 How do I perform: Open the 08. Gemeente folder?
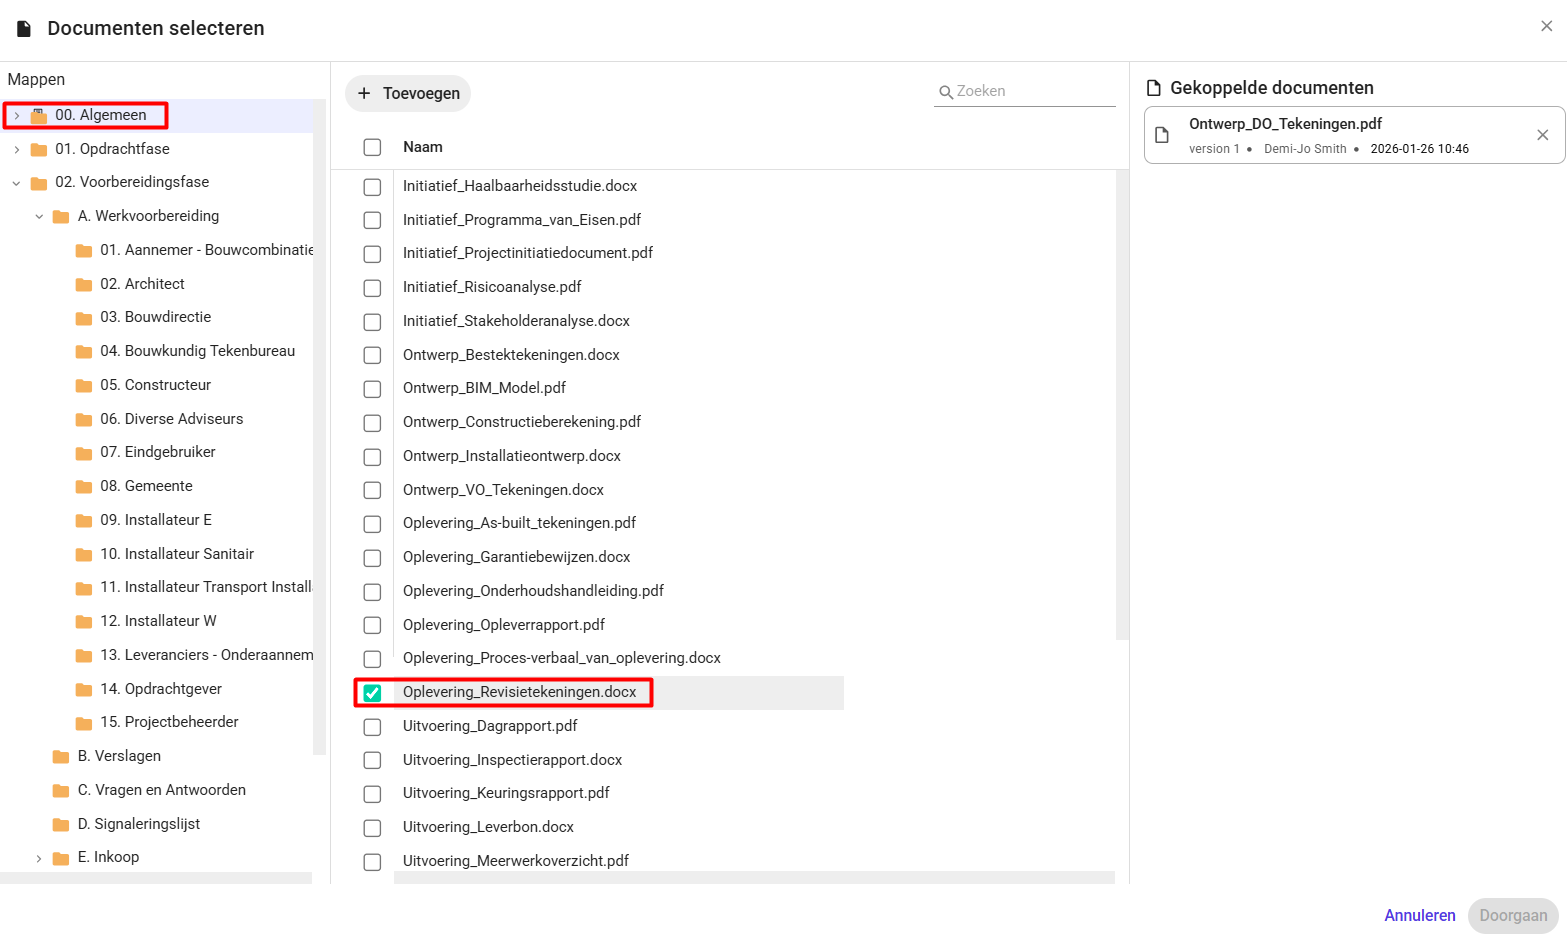pos(146,486)
